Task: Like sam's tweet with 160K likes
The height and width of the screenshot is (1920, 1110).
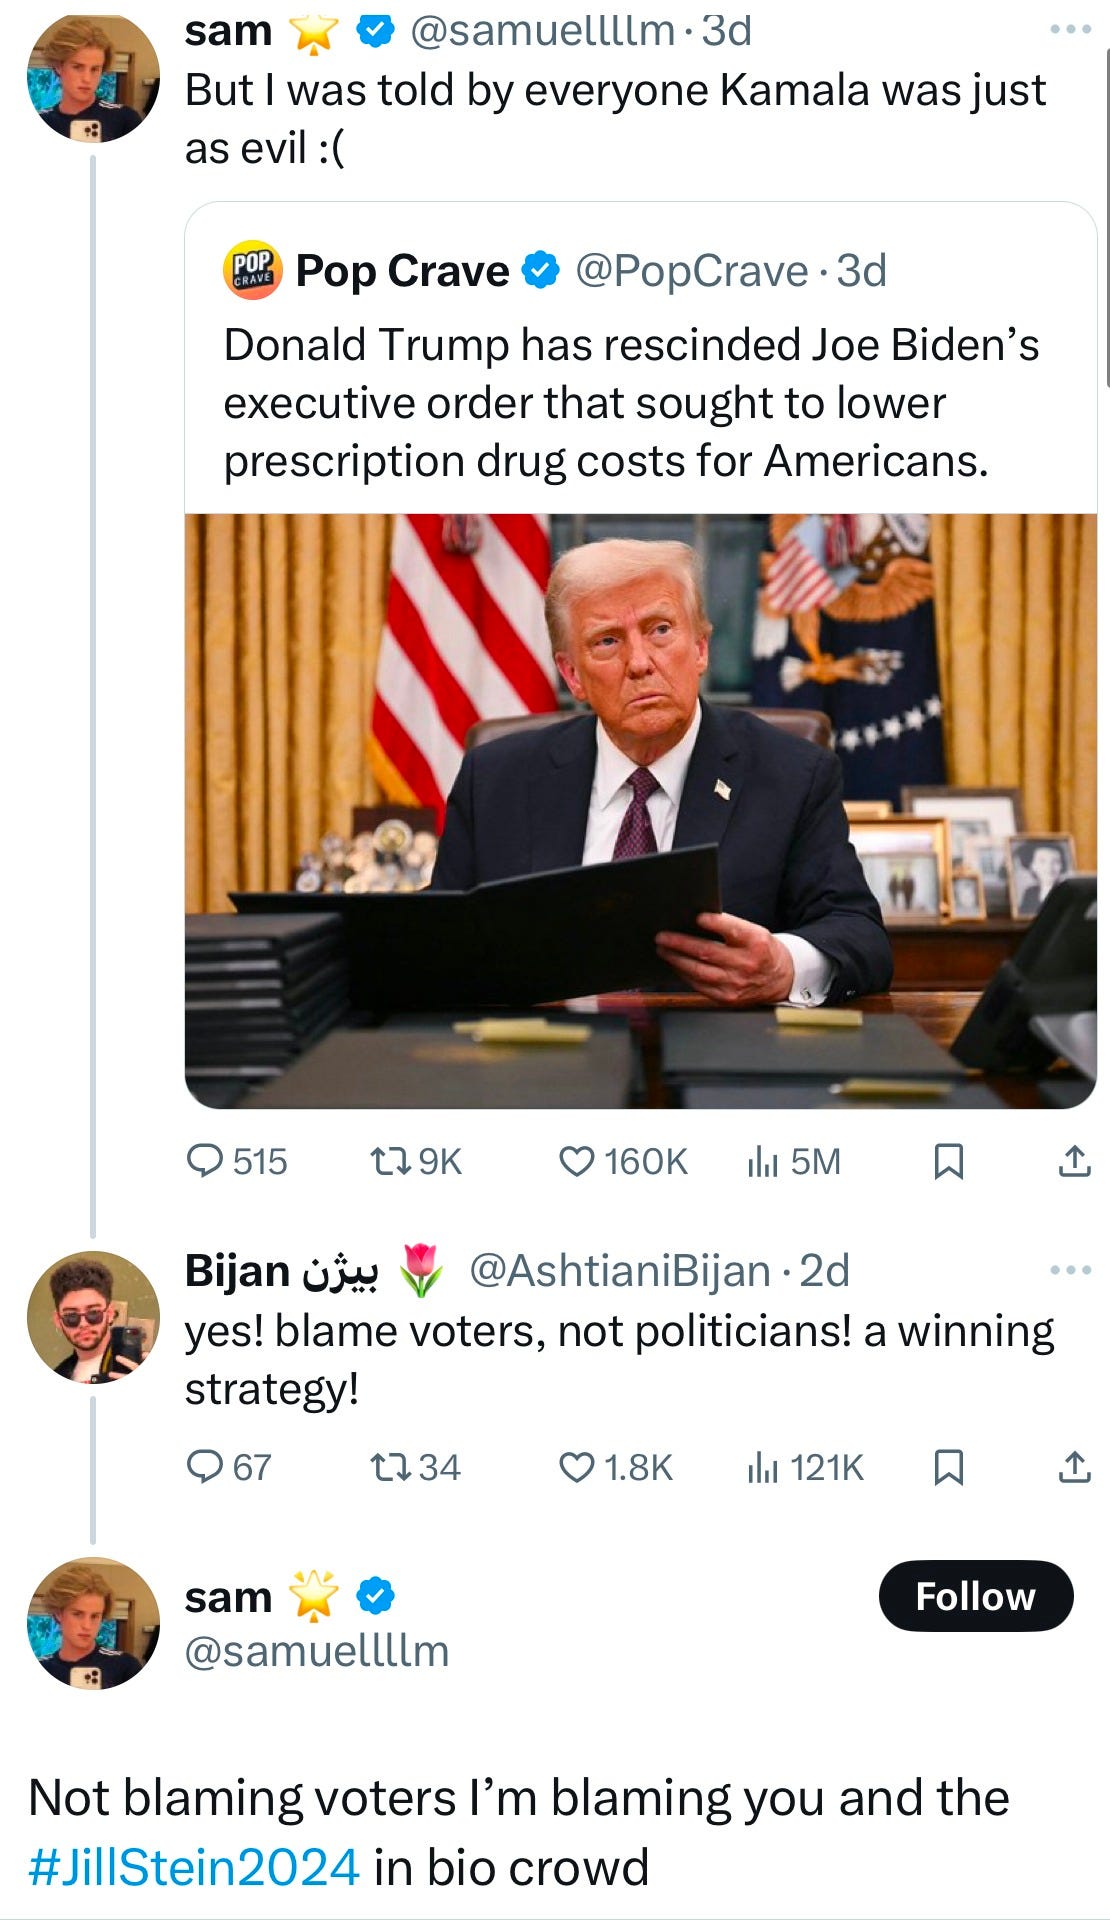Action: click(622, 1161)
